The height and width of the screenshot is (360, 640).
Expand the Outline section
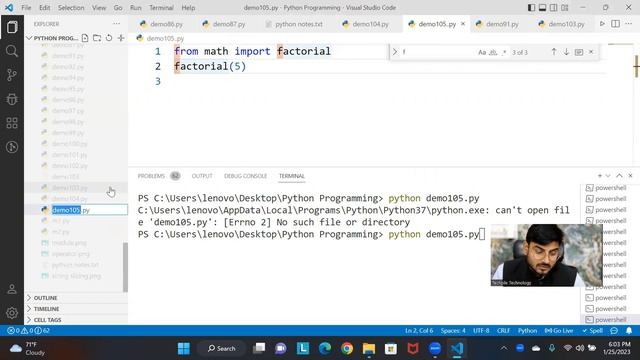pyautogui.click(x=76, y=298)
